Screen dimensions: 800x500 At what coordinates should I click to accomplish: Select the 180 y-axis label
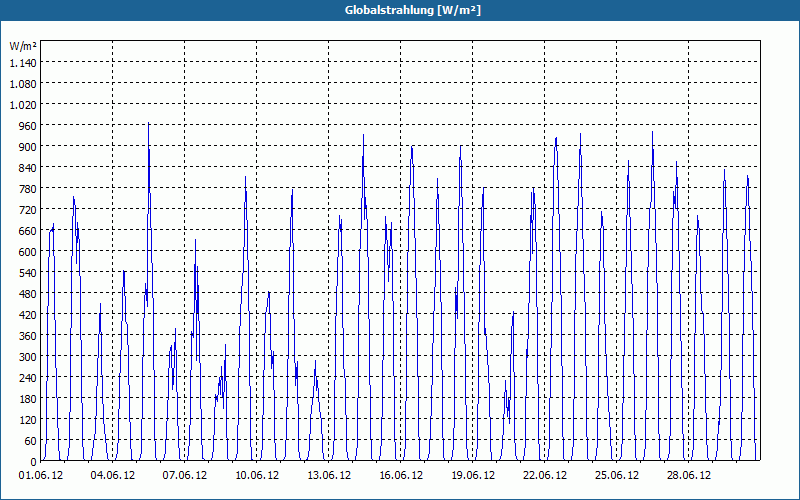(28, 399)
